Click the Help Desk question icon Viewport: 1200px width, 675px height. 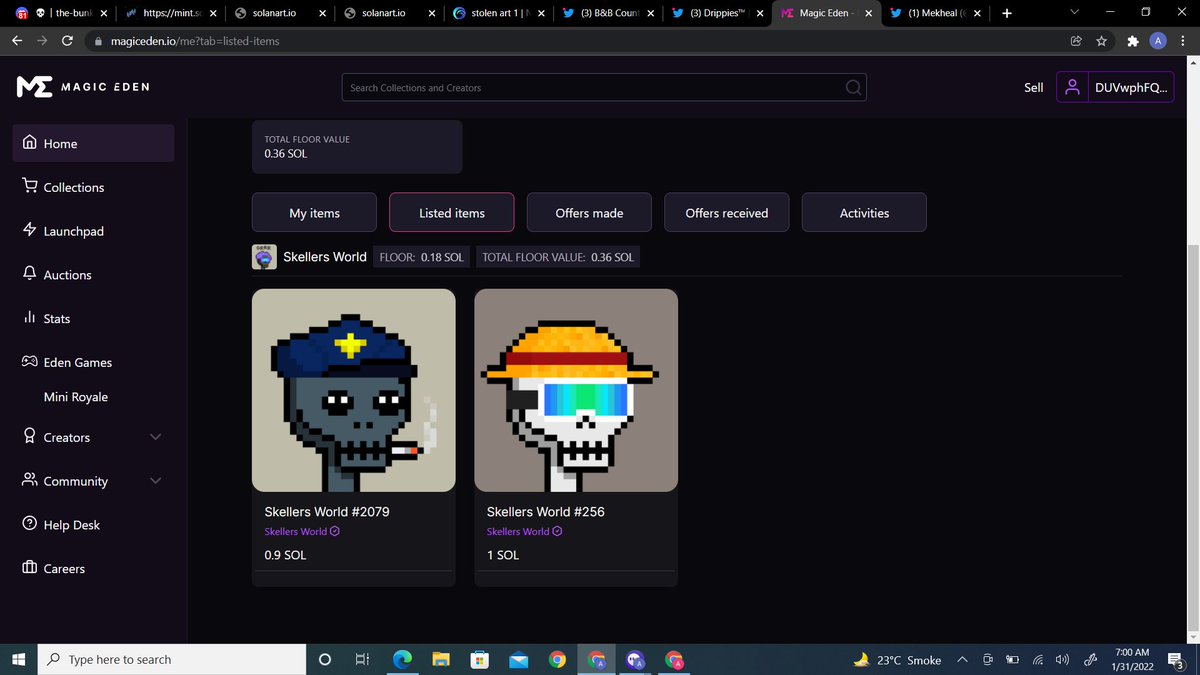coord(30,524)
